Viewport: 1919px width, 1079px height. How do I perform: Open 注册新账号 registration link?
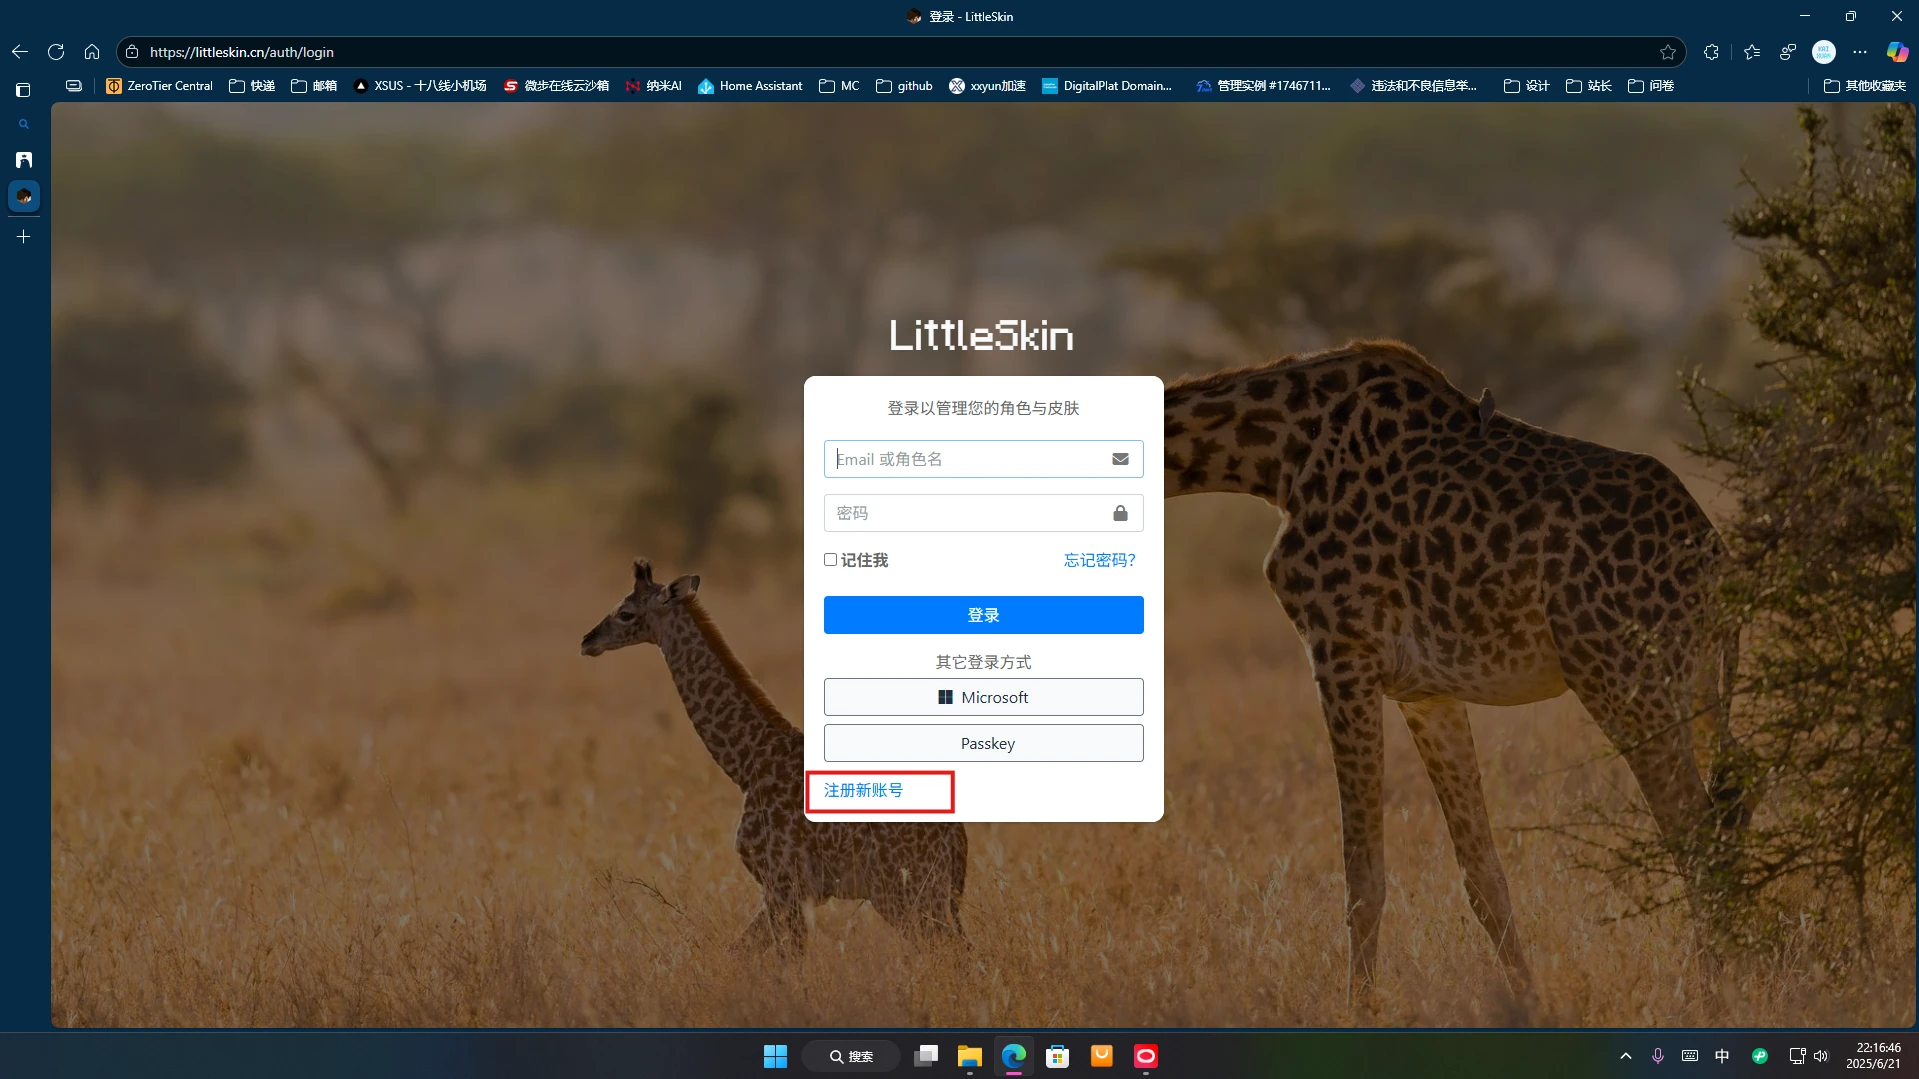click(863, 790)
